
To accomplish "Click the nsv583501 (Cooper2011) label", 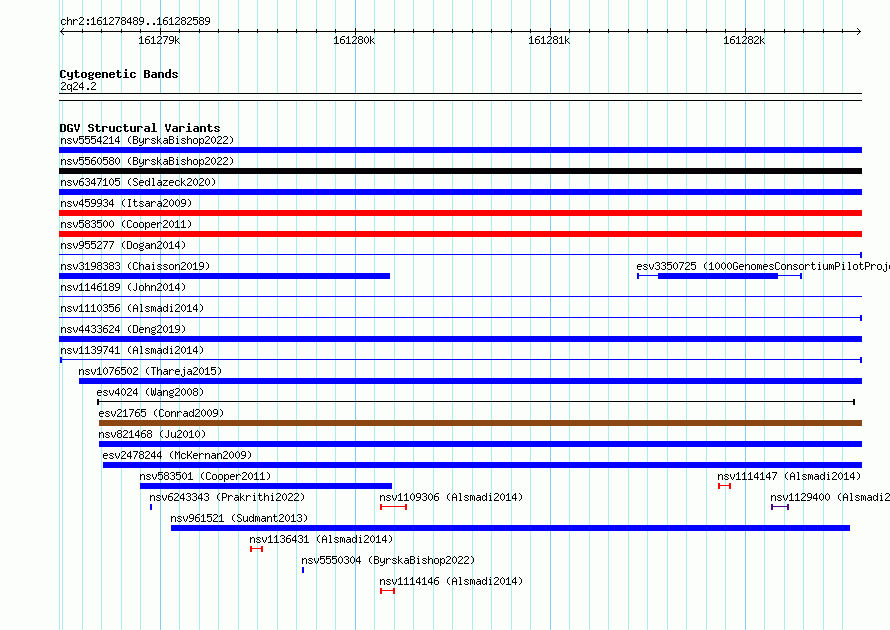I will (205, 476).
